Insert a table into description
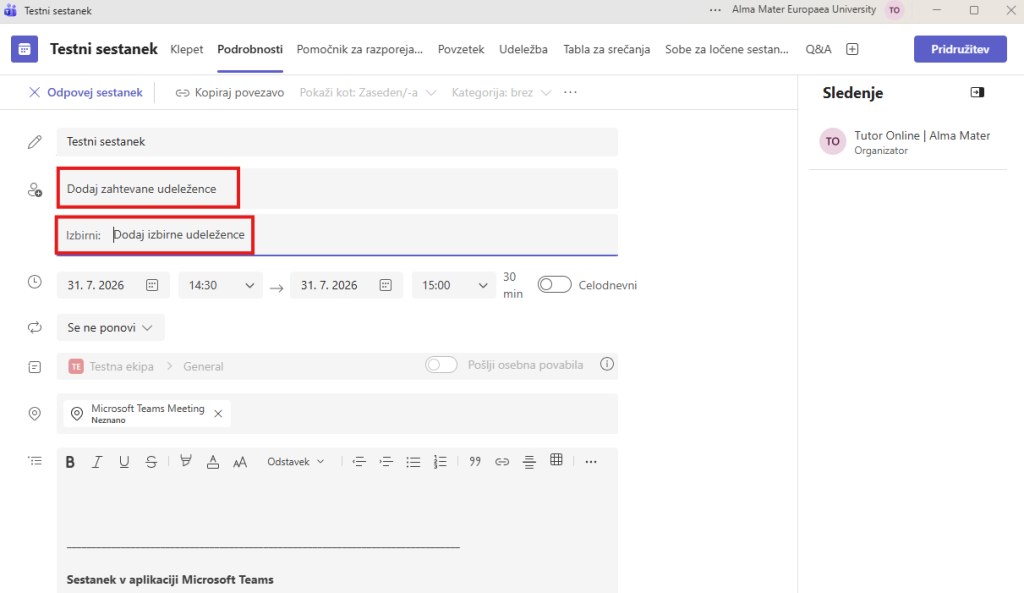 556,460
